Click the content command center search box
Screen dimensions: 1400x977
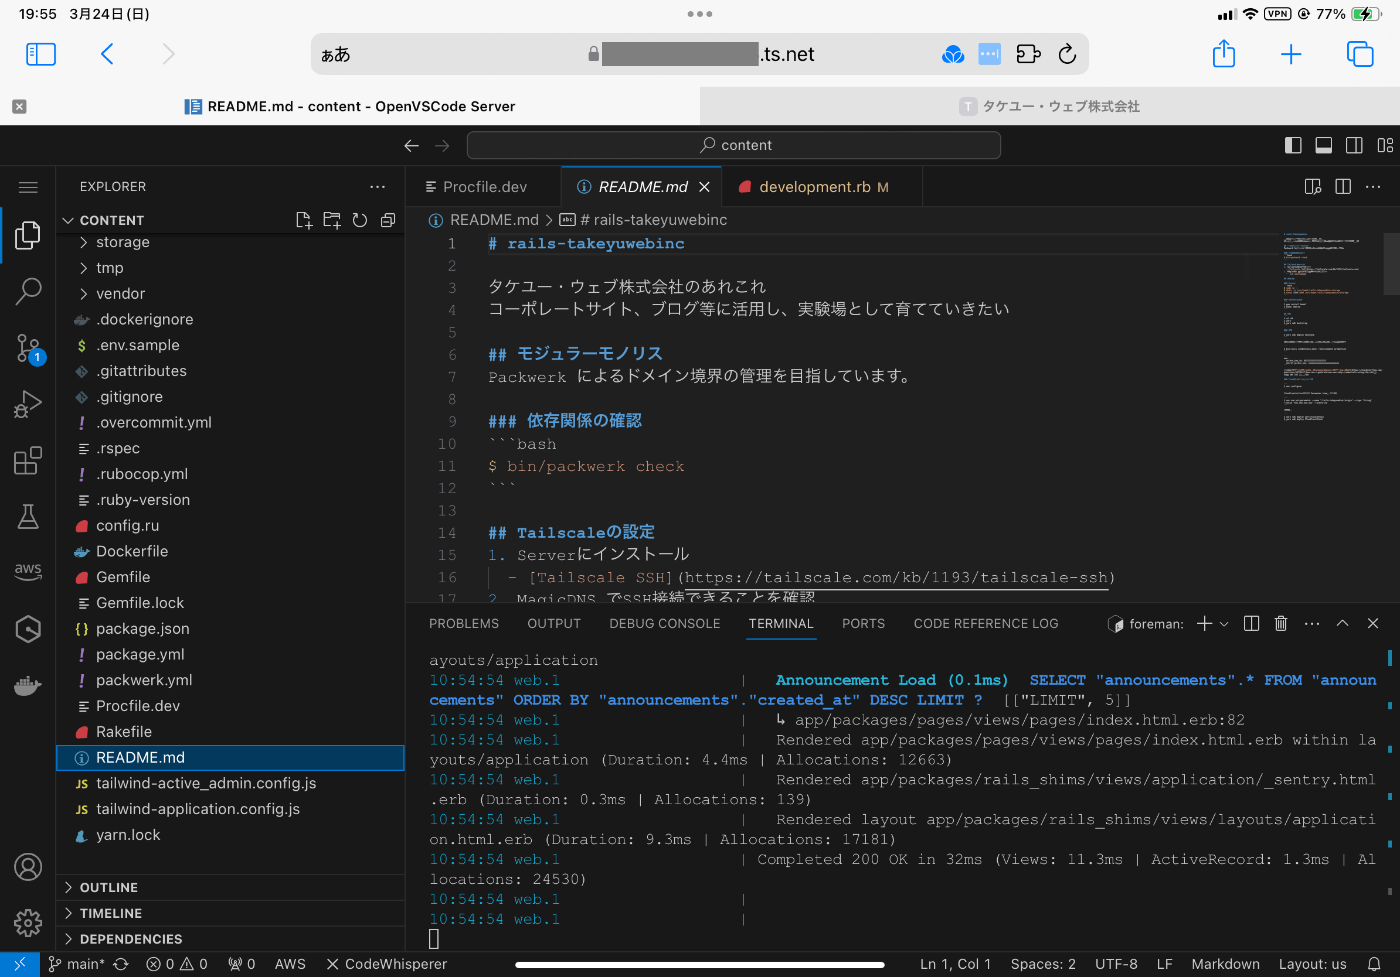coord(734,145)
